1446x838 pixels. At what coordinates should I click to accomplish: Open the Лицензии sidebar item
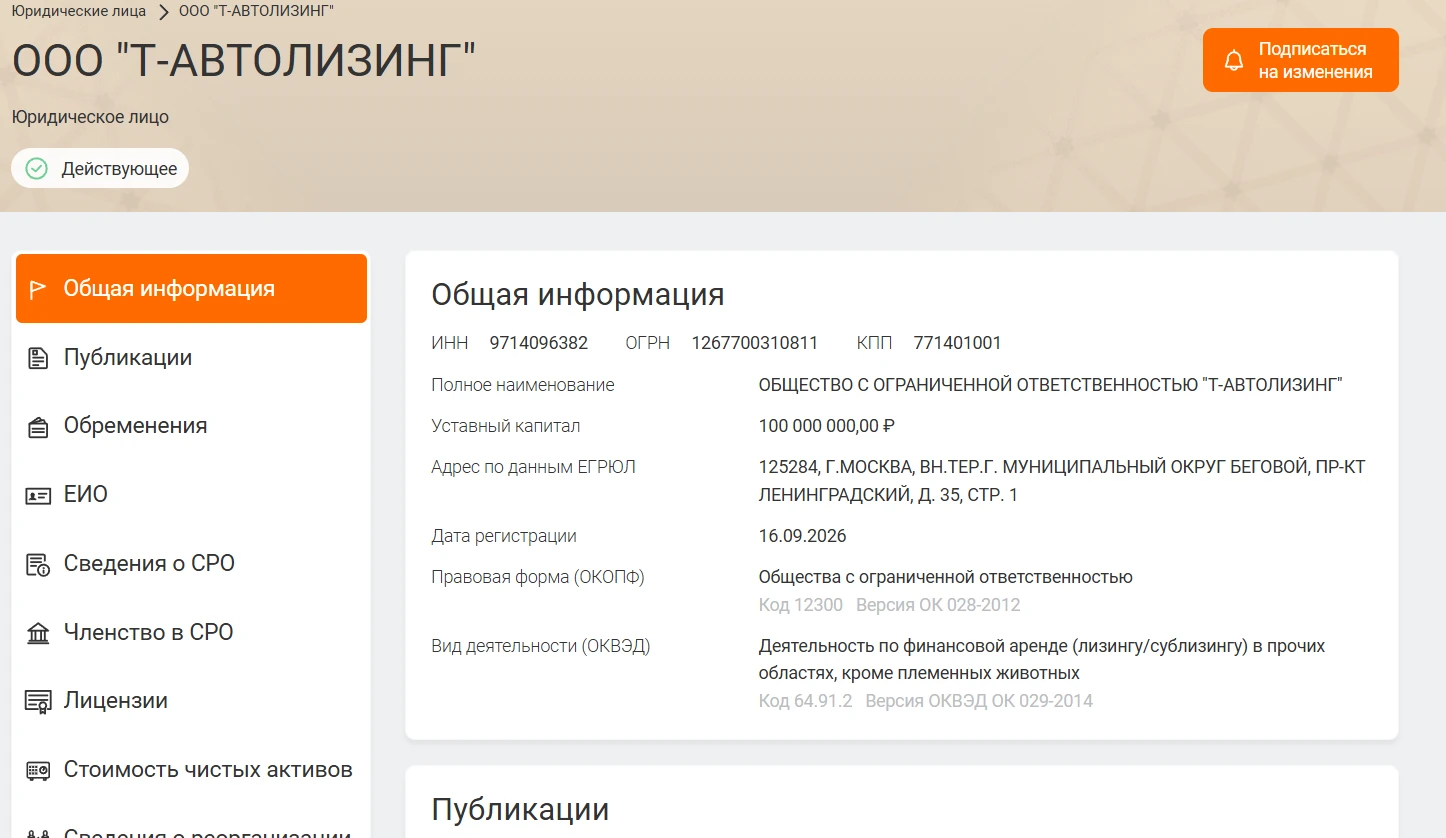191,701
